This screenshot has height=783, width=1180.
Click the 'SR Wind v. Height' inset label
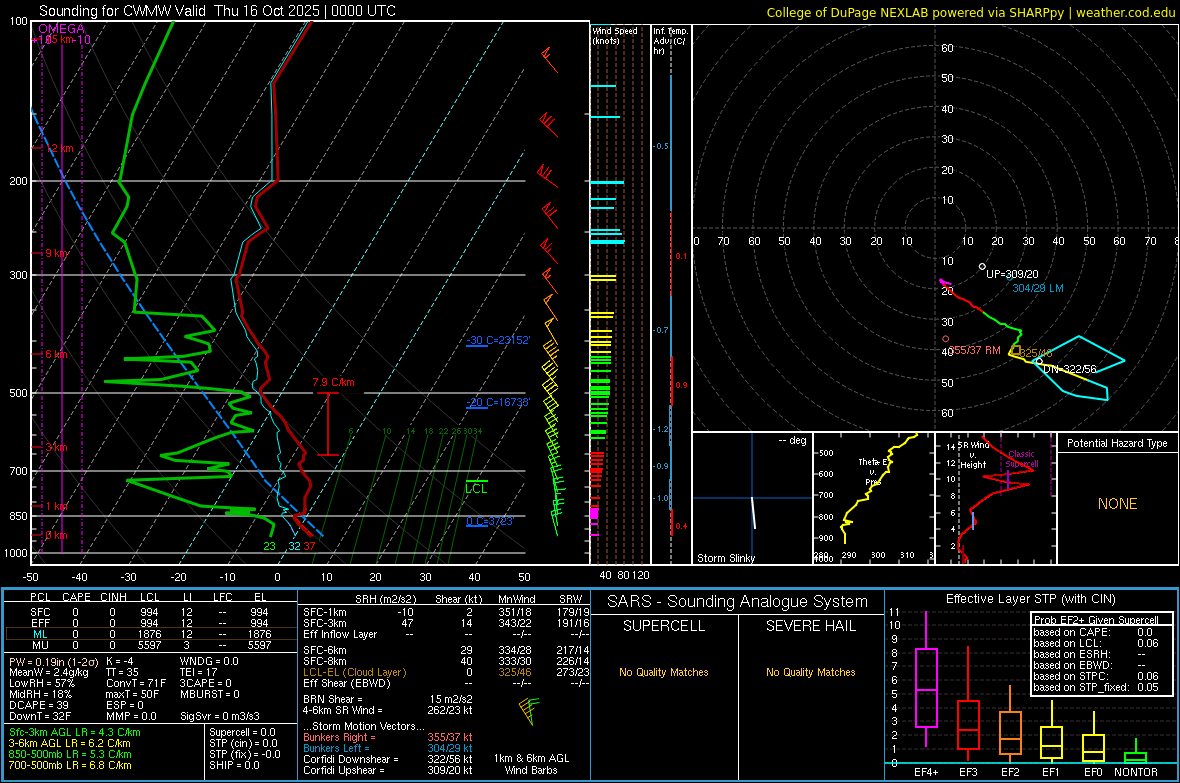pyautogui.click(x=974, y=455)
